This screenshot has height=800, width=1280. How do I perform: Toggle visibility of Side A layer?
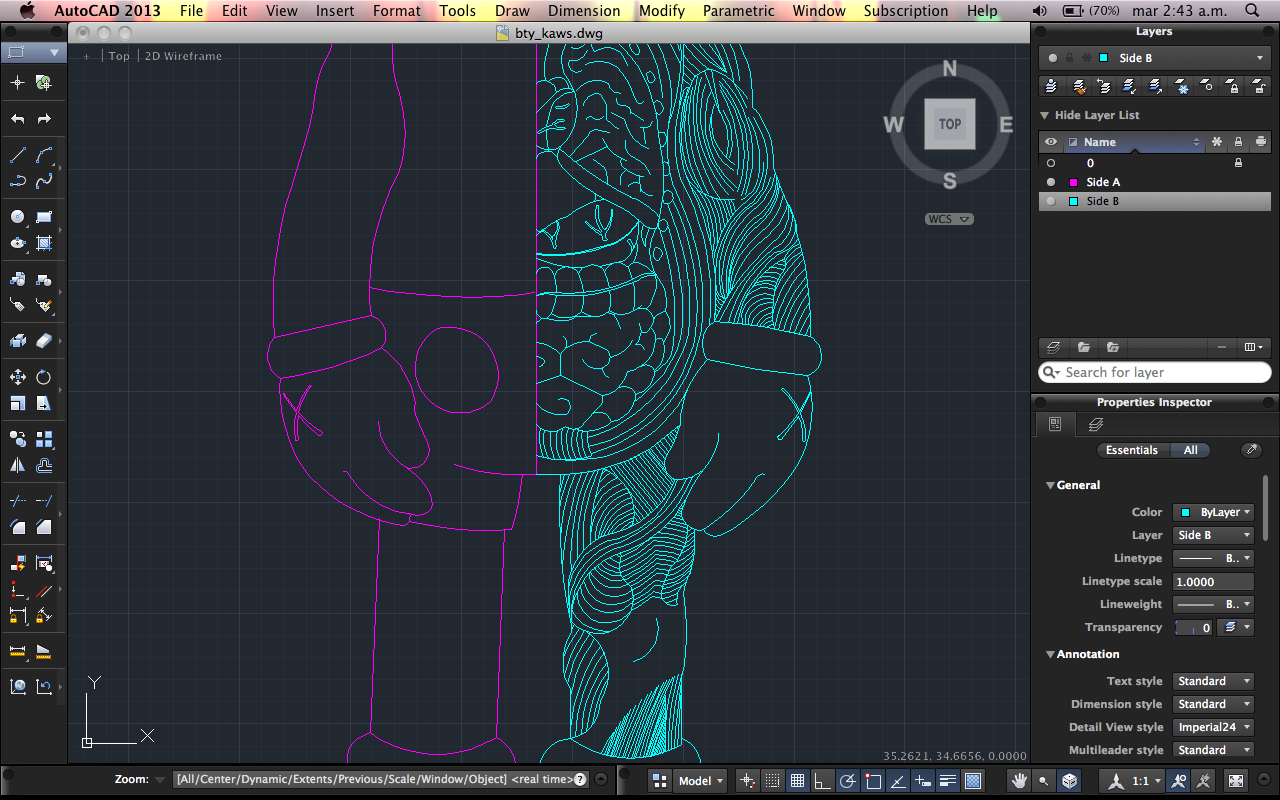[x=1051, y=182]
